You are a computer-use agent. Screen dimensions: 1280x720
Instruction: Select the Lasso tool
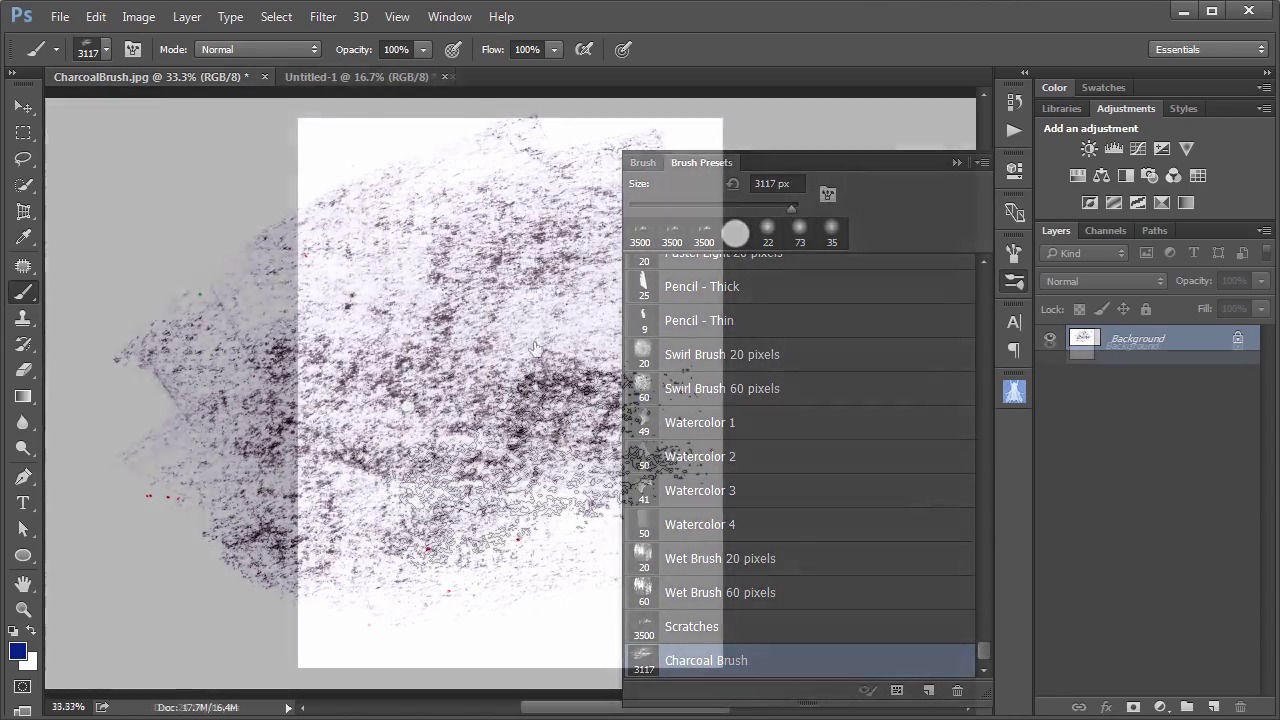[x=23, y=159]
